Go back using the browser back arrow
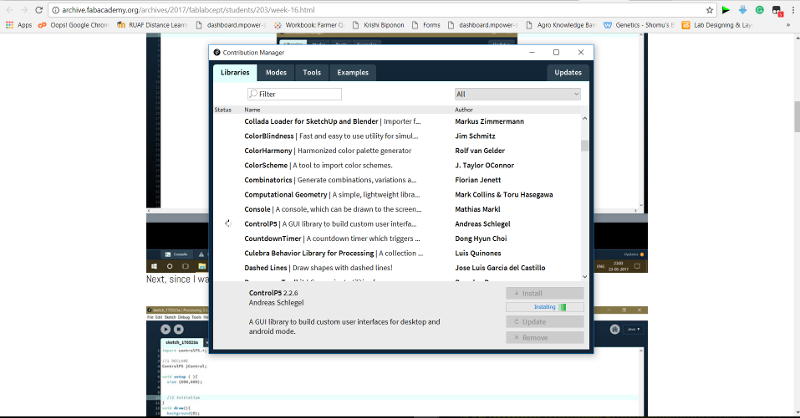This screenshot has width=800, height=418. click(x=9, y=10)
